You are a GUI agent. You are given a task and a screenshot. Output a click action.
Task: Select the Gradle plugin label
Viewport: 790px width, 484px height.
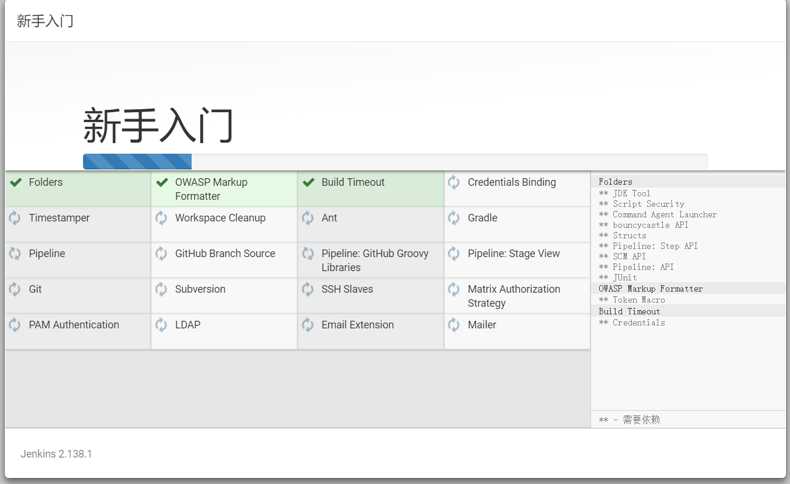pyautogui.click(x=482, y=218)
